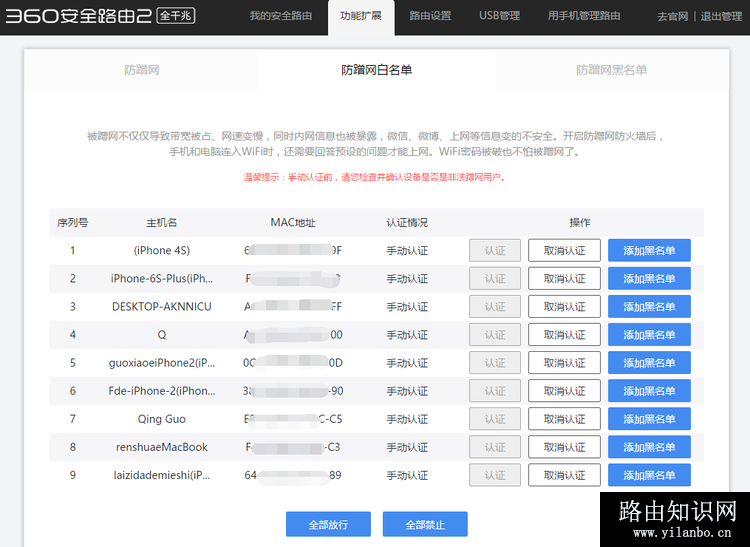750x547 pixels.
Task: Open the 我的安全路由 tab
Action: 281,16
